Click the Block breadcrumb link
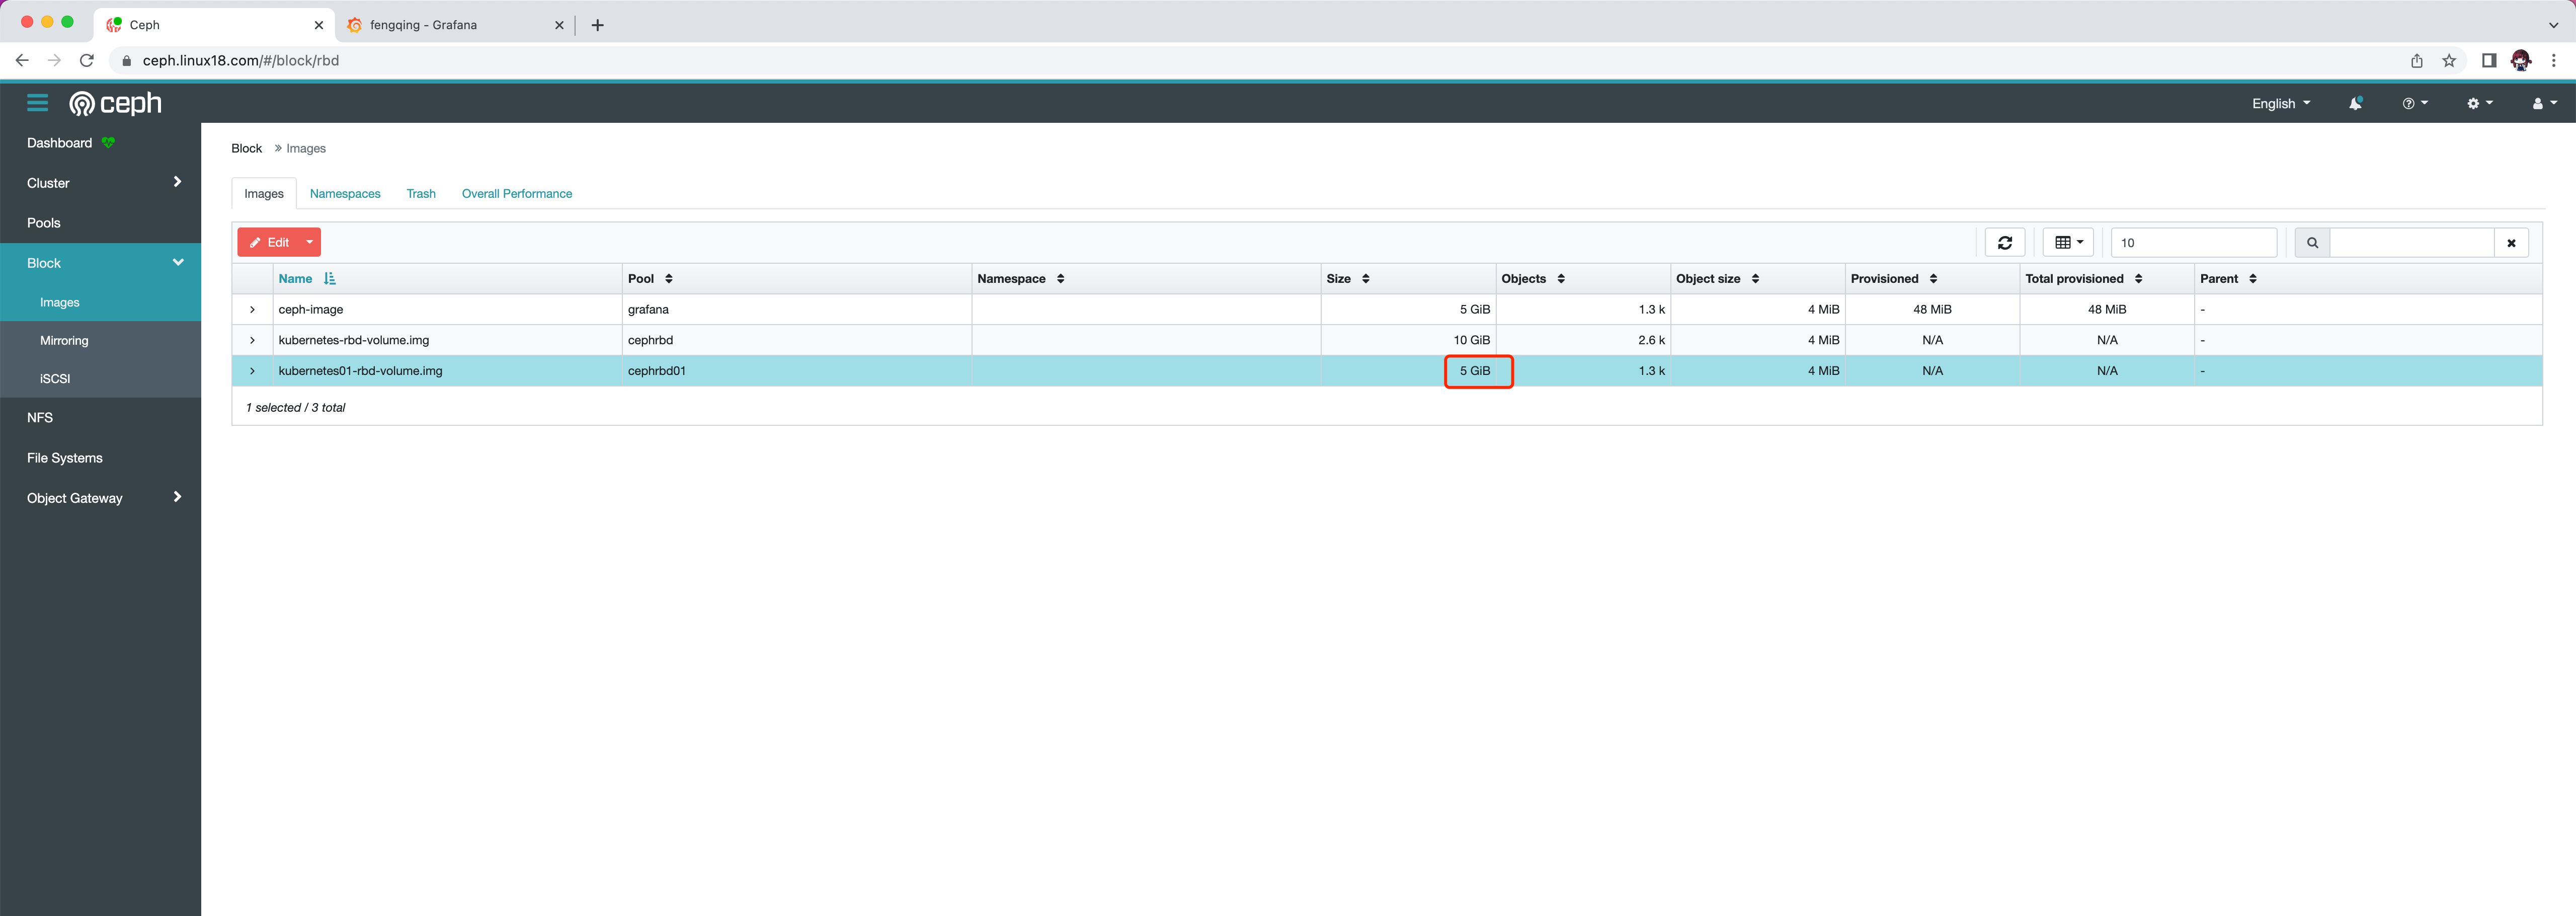The image size is (2576, 916). [x=246, y=148]
